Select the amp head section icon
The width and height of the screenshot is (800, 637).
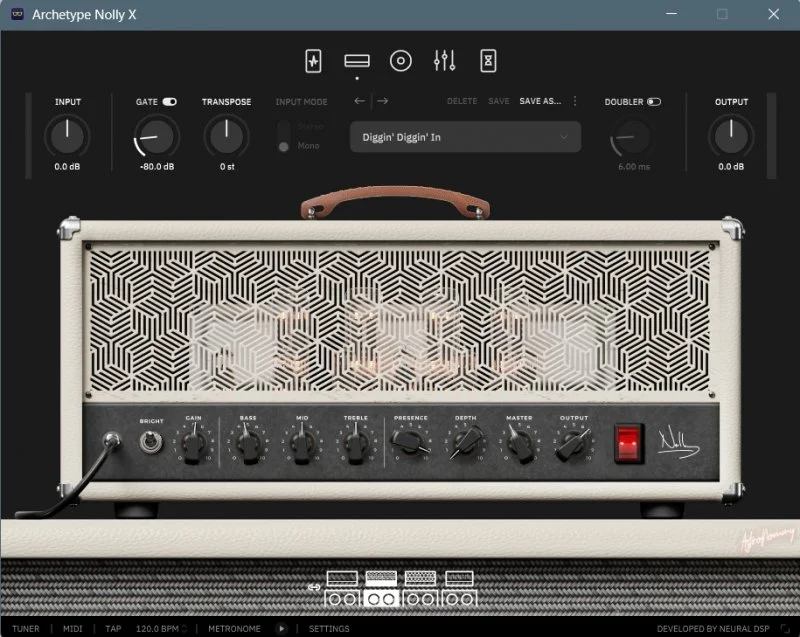[357, 61]
